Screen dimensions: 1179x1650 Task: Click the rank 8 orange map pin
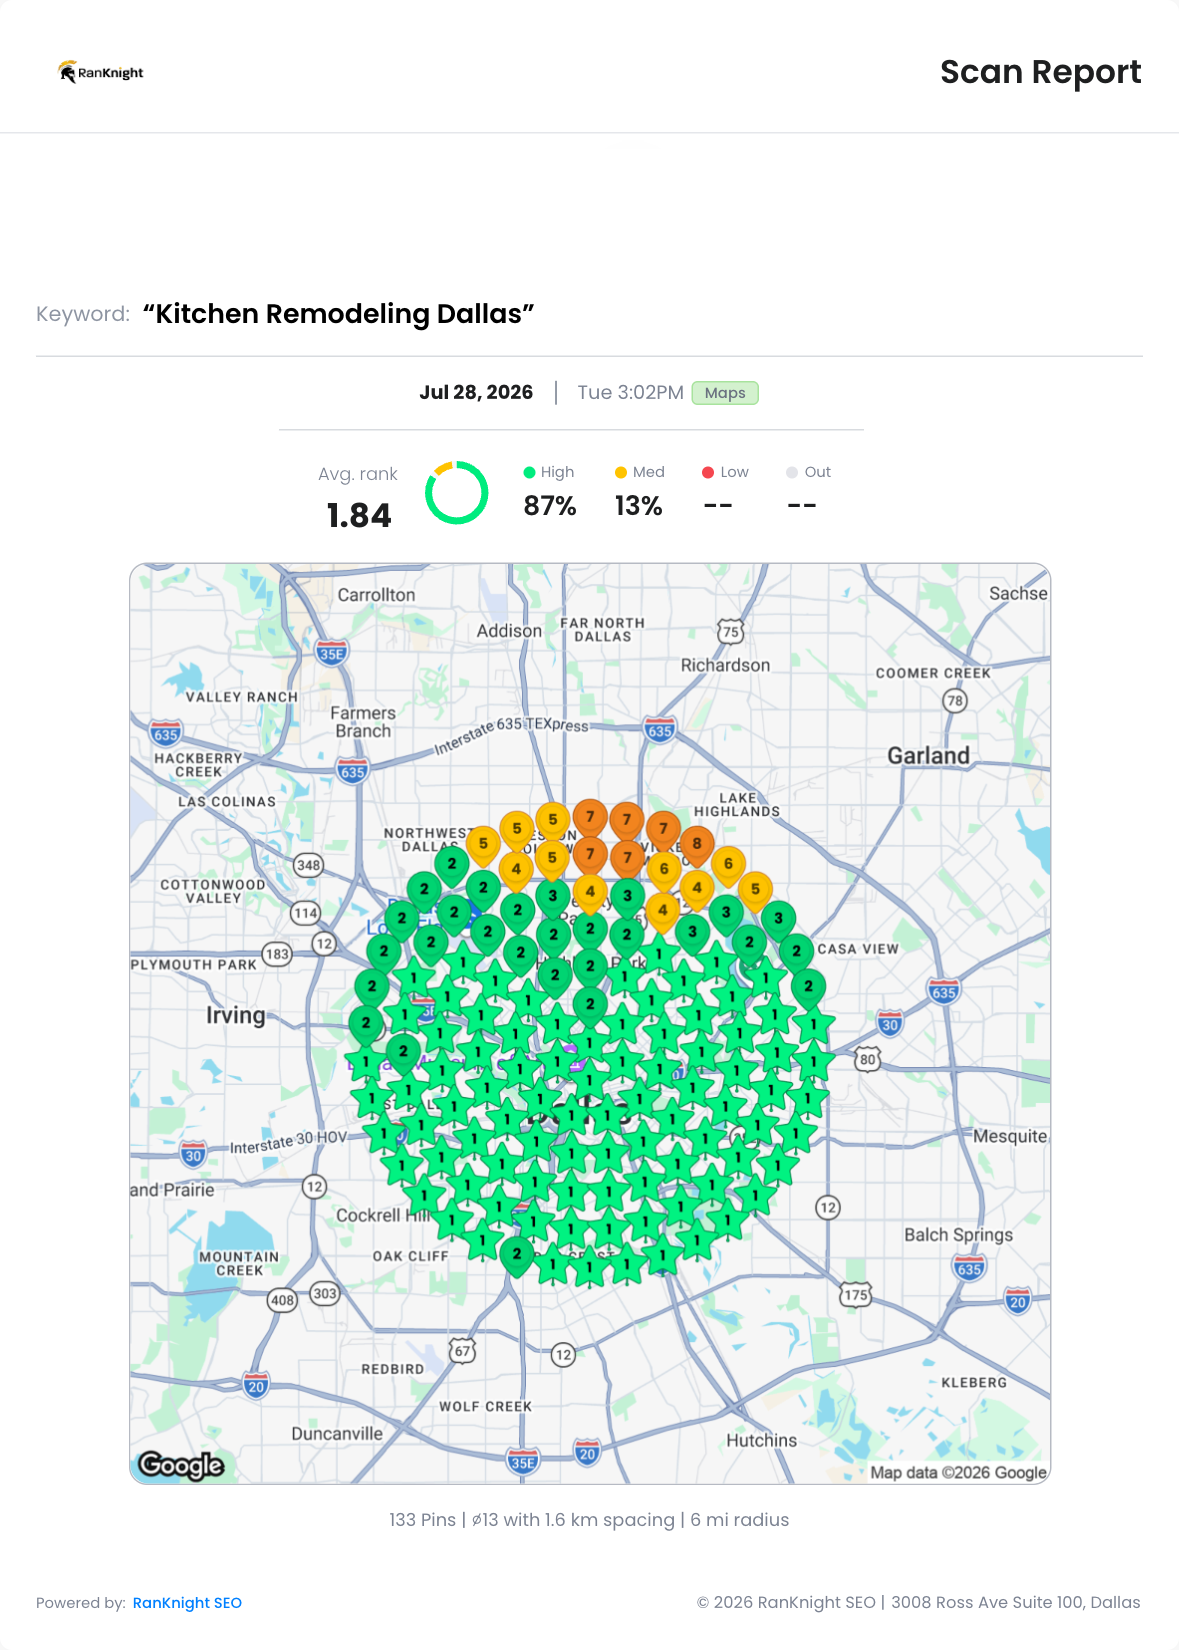697,846
